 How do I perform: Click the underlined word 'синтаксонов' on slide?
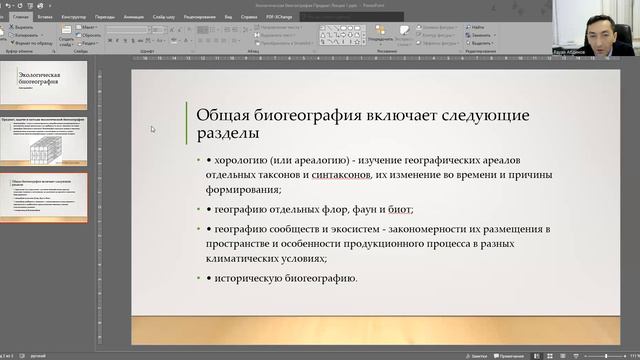[x=341, y=175]
